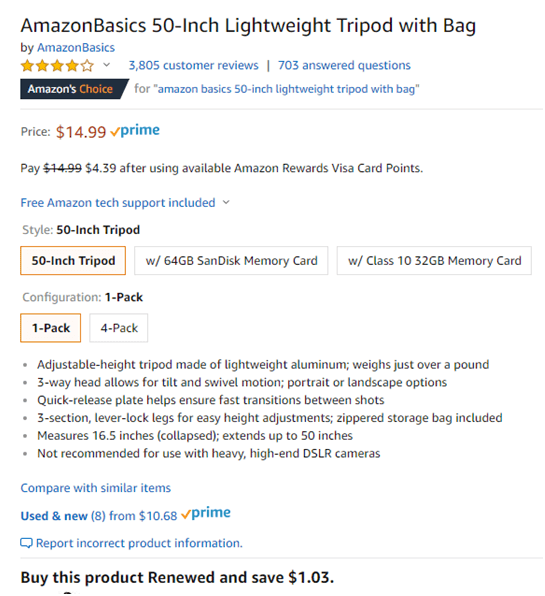Click the keyword link after Amazon's Choice
This screenshot has height=596, width=545.
click(288, 89)
